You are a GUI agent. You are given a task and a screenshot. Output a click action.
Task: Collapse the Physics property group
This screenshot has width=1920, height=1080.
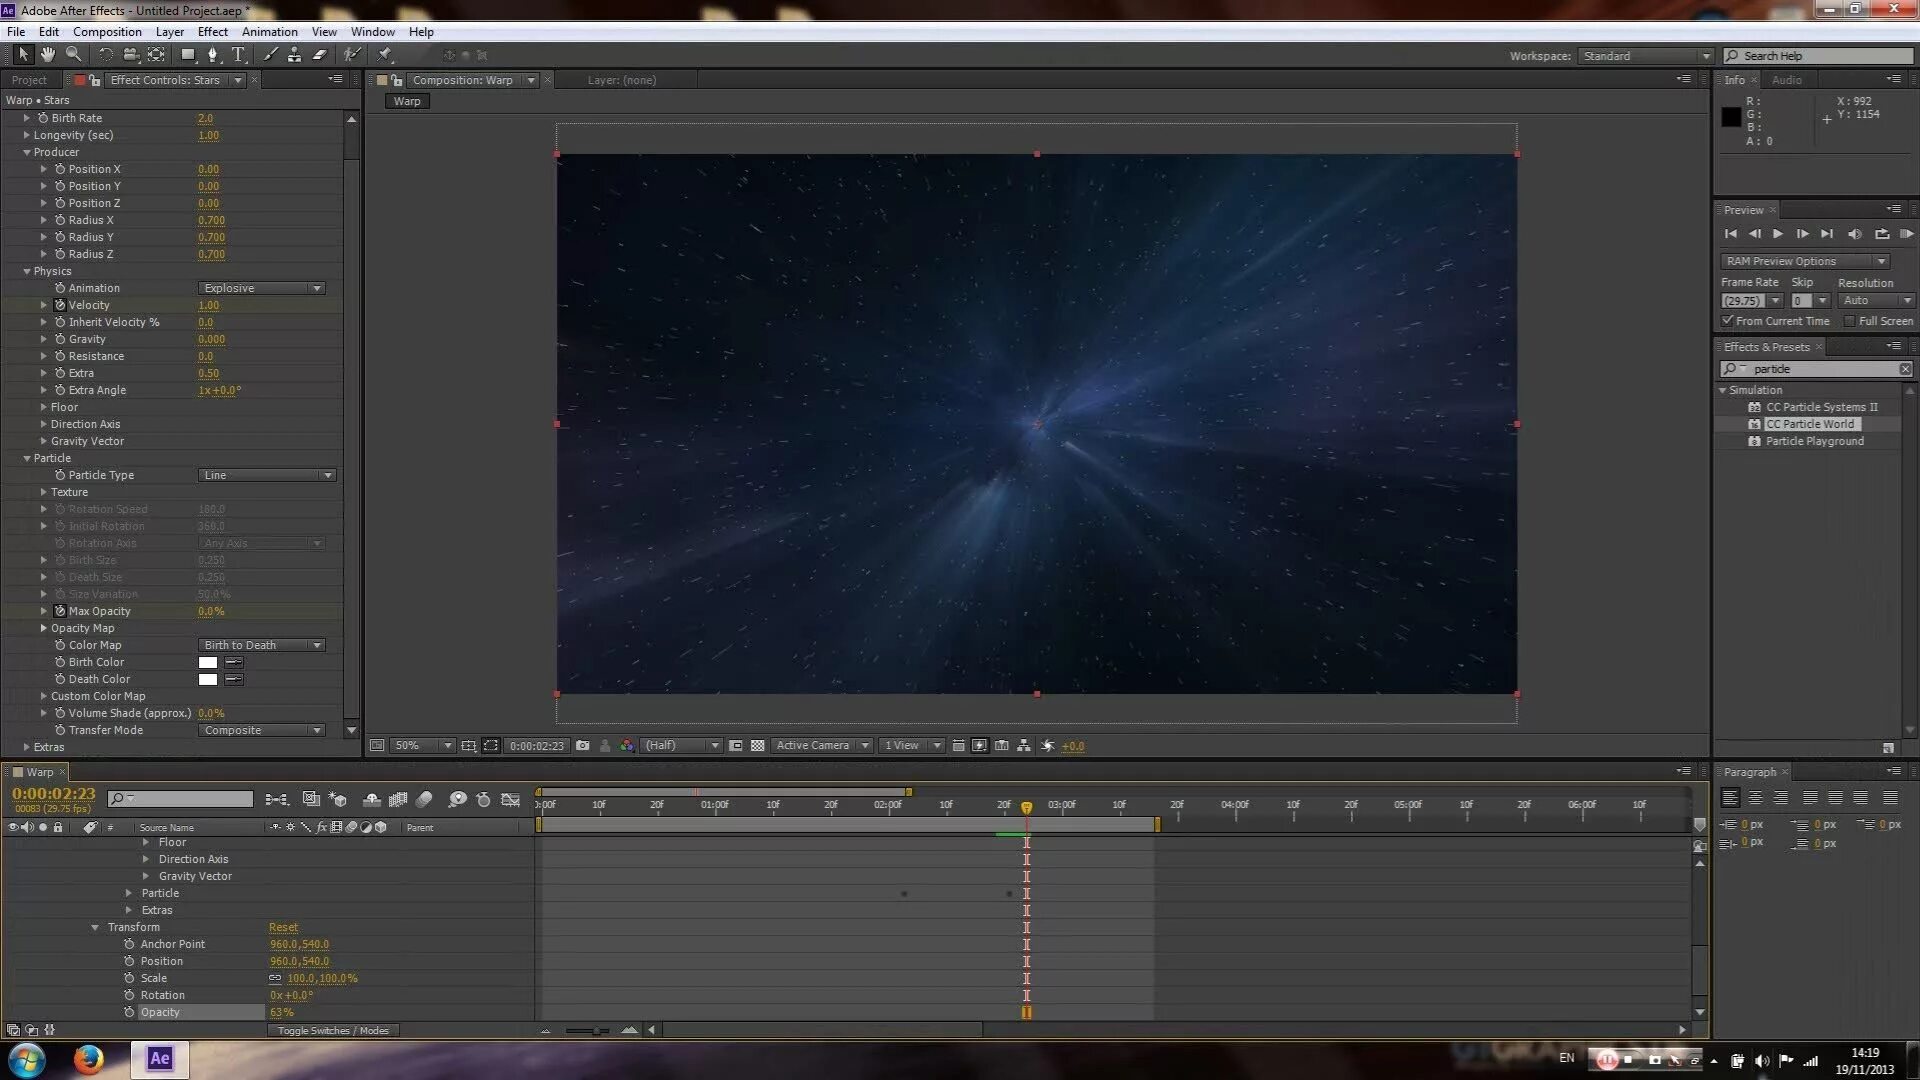27,271
